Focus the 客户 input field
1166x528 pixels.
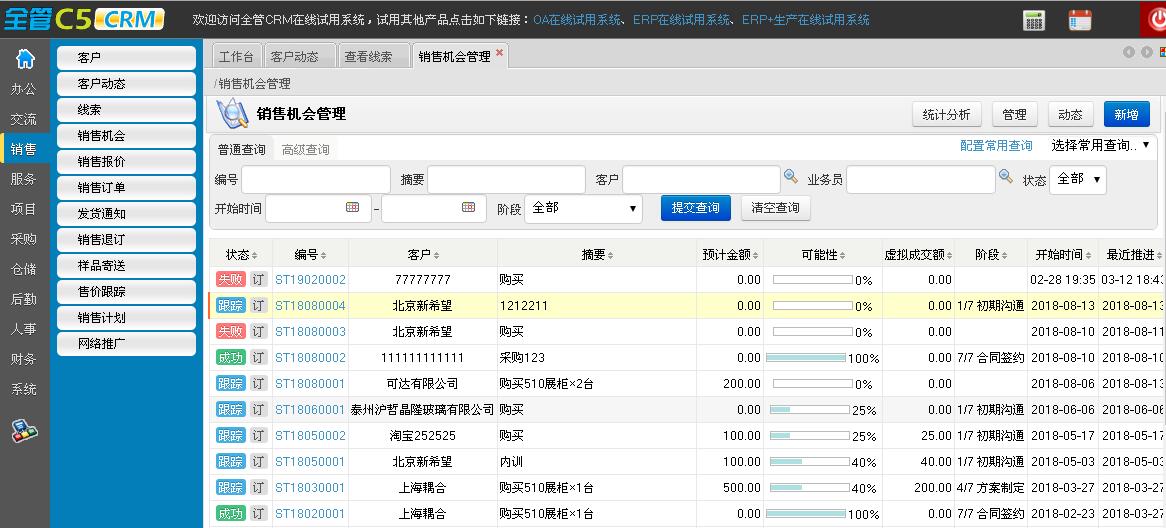click(701, 179)
